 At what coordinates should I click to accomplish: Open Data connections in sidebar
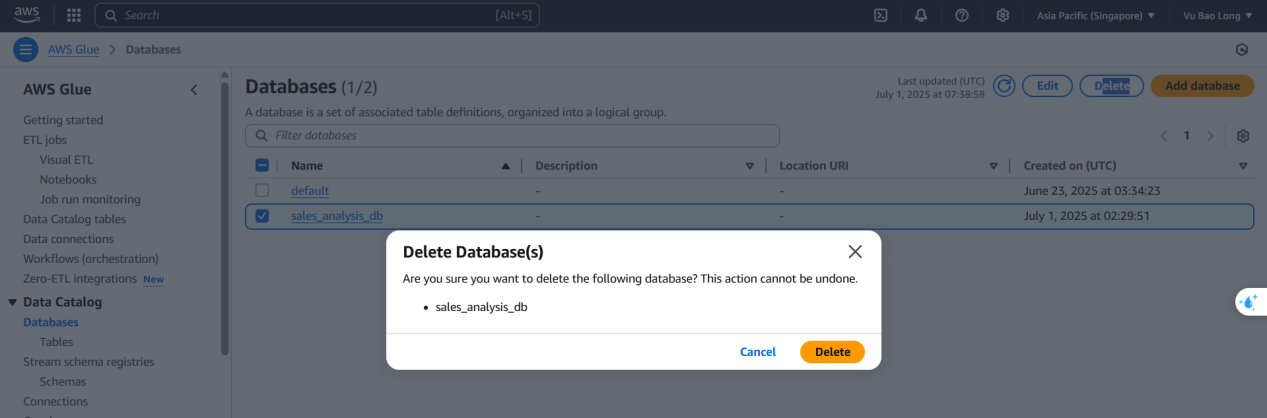click(x=68, y=239)
